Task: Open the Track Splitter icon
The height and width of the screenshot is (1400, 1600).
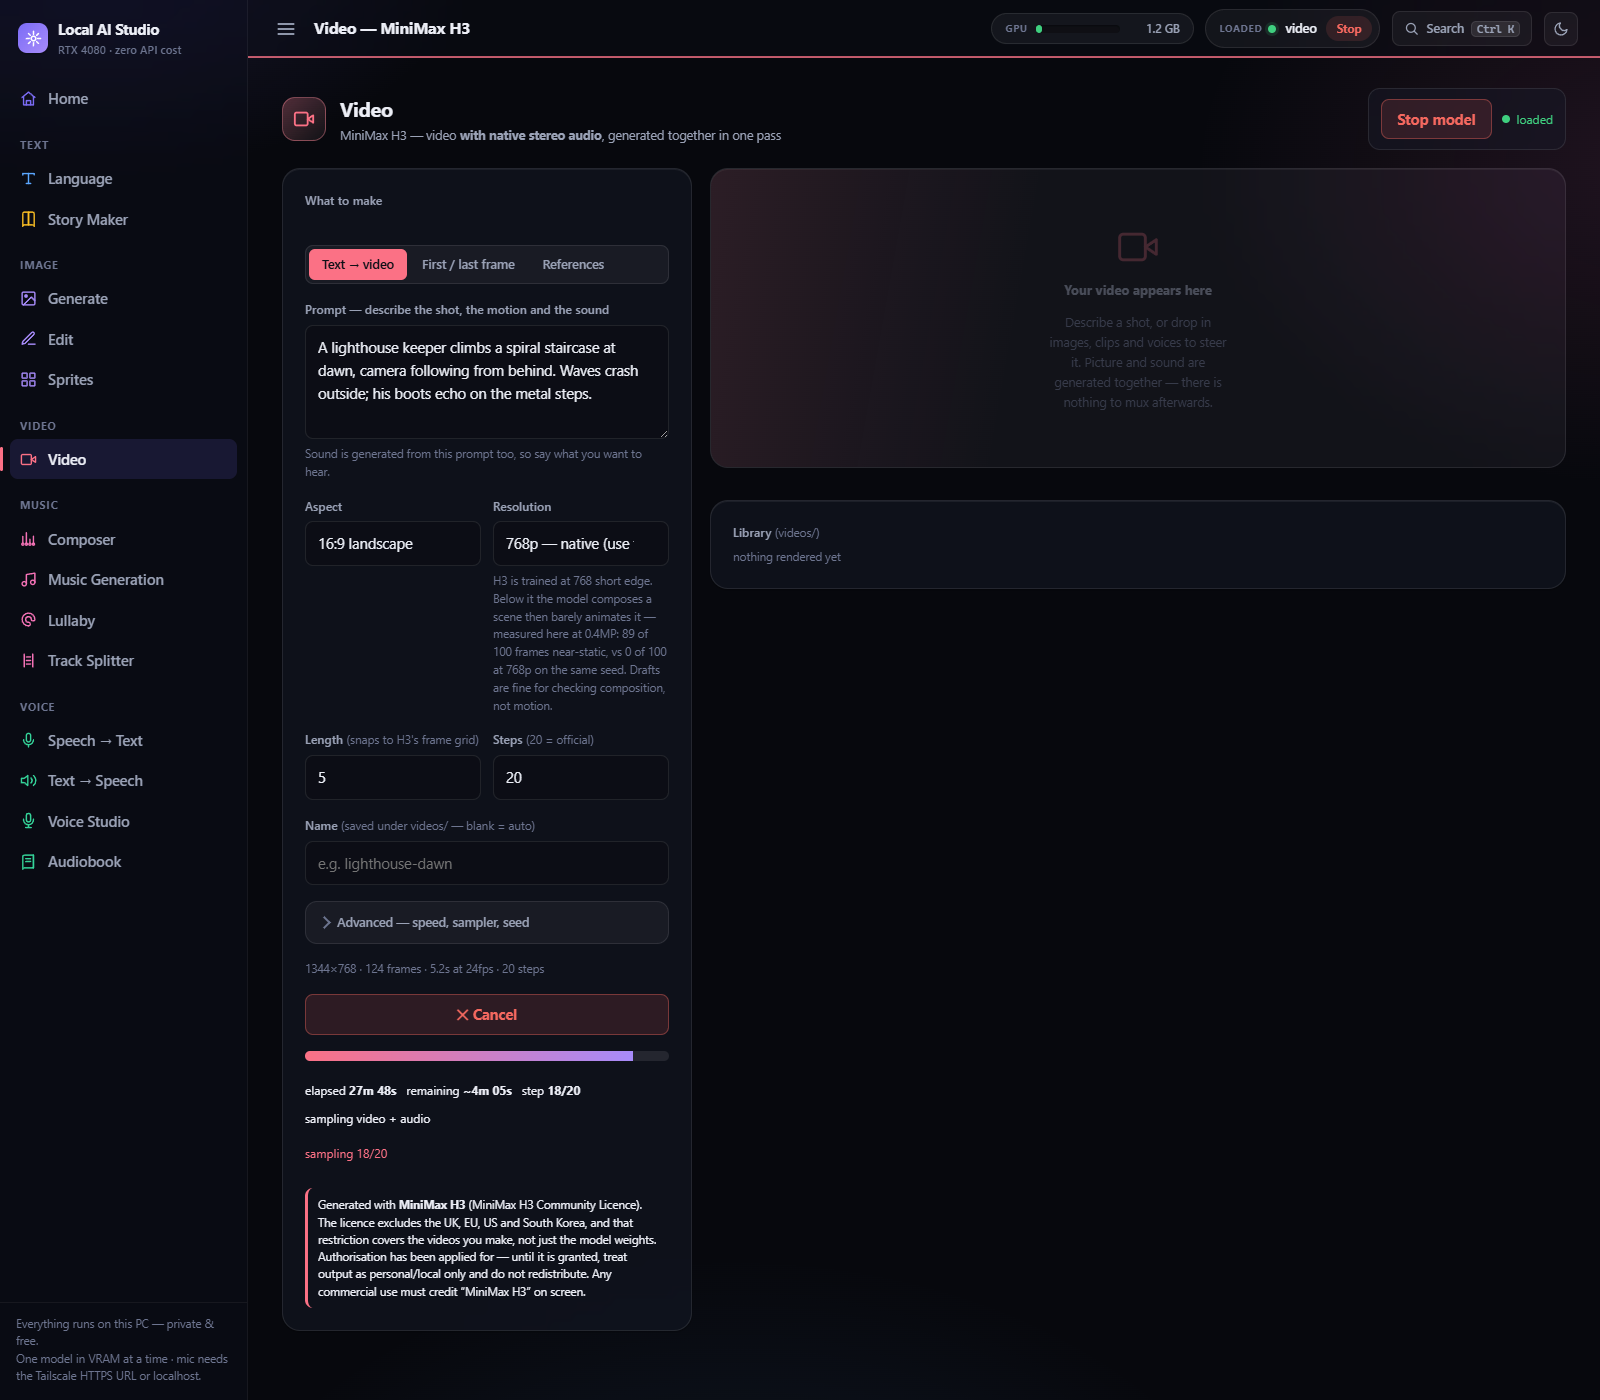Action: [x=29, y=661]
